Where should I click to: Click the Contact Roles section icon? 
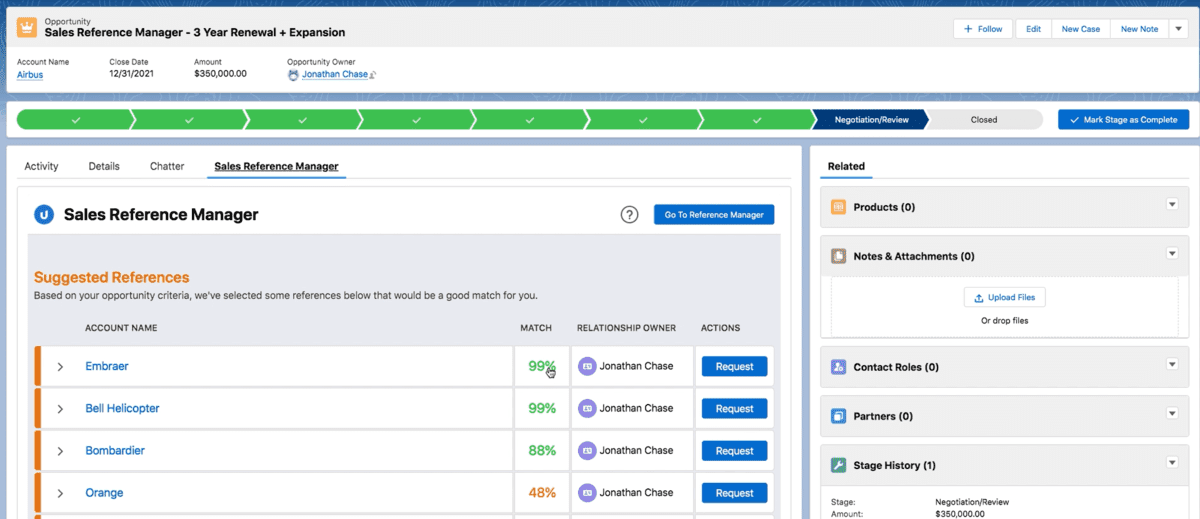click(839, 367)
